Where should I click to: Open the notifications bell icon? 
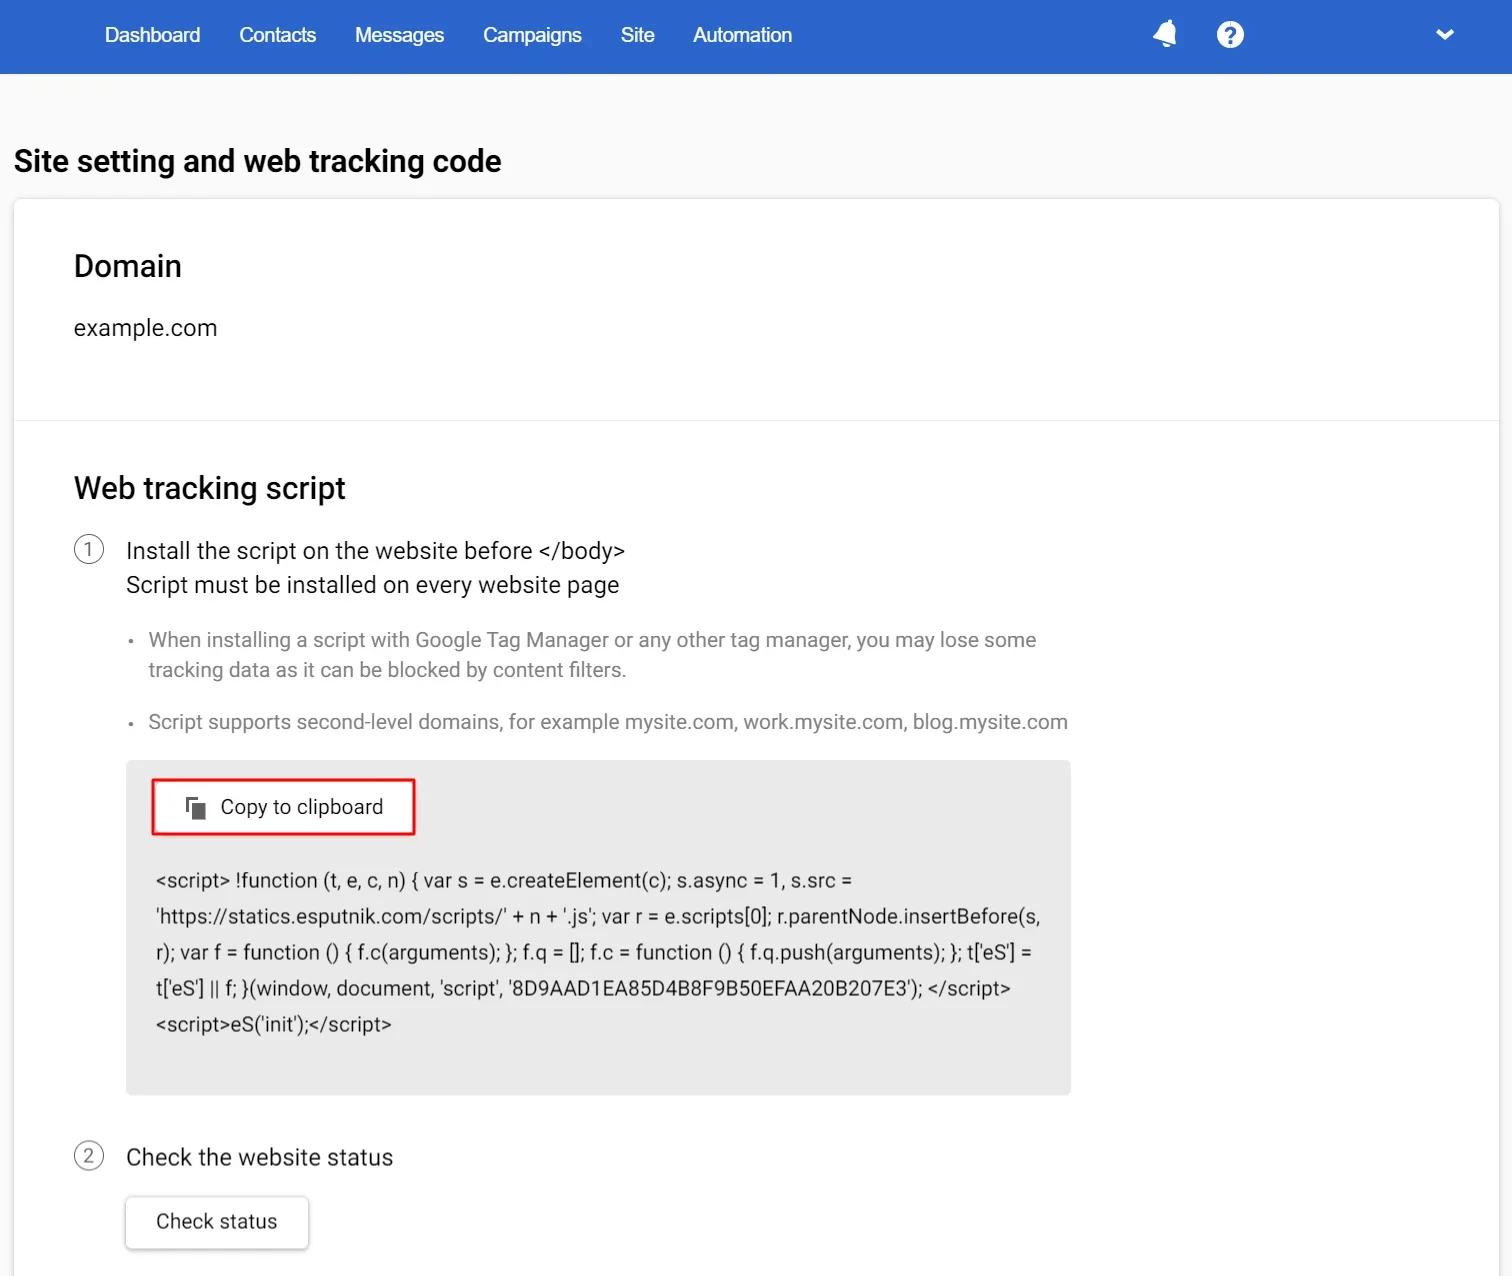1165,35
